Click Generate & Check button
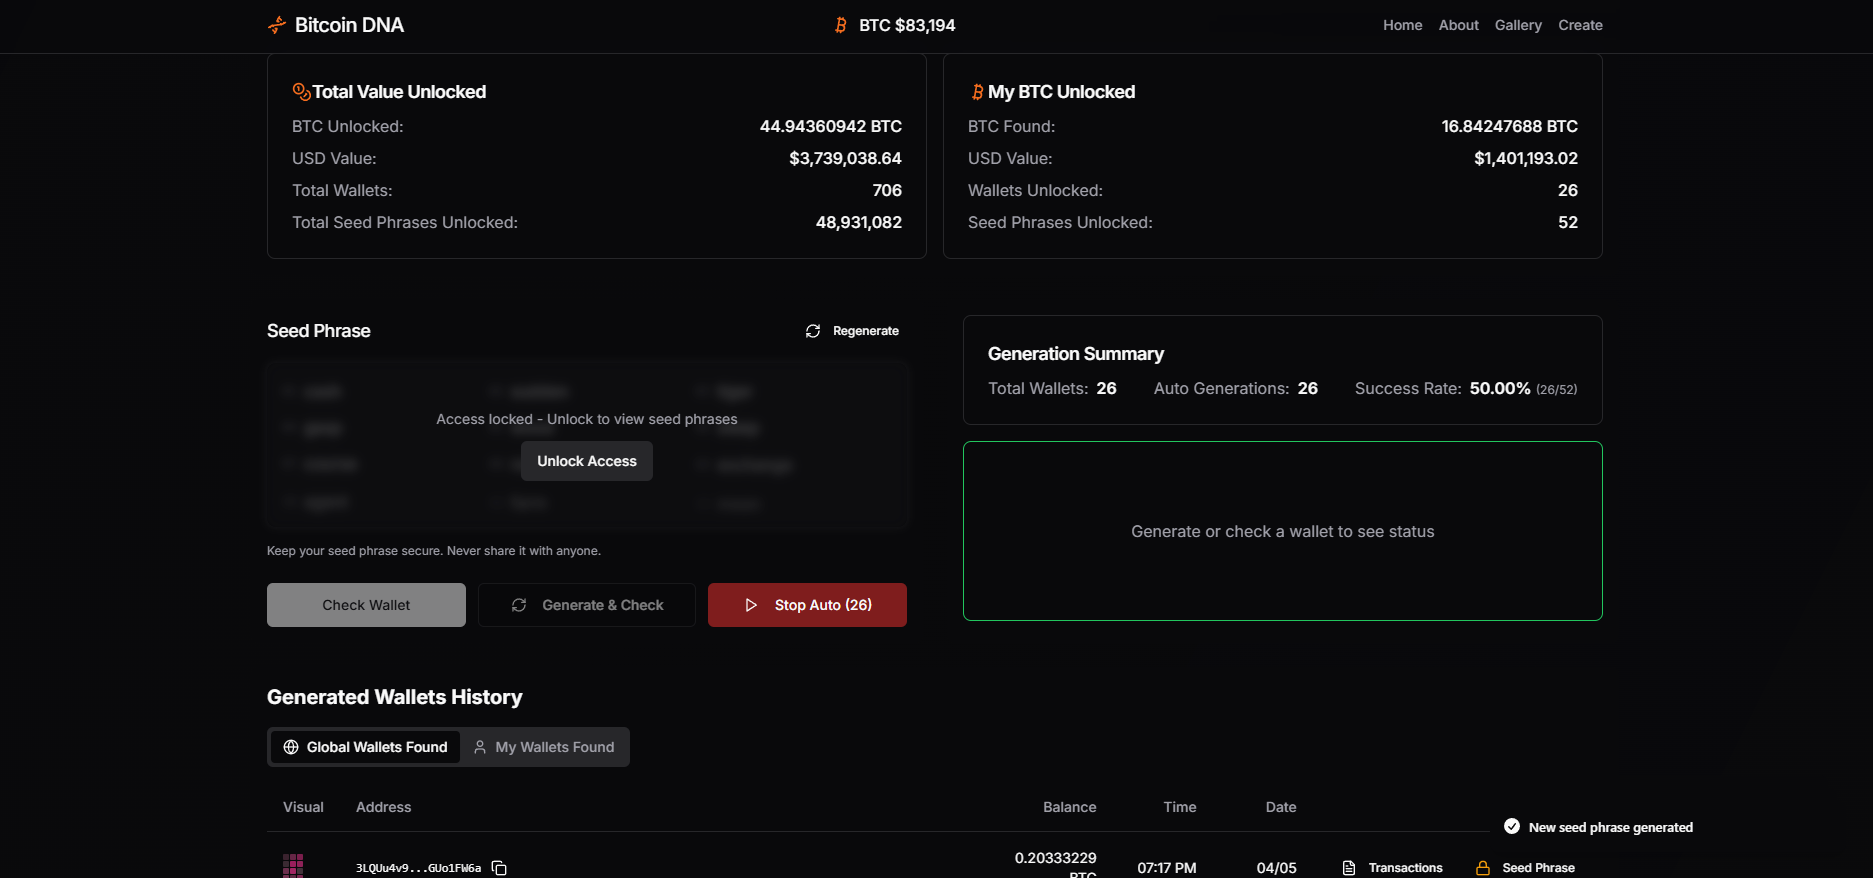This screenshot has height=878, width=1873. click(587, 605)
